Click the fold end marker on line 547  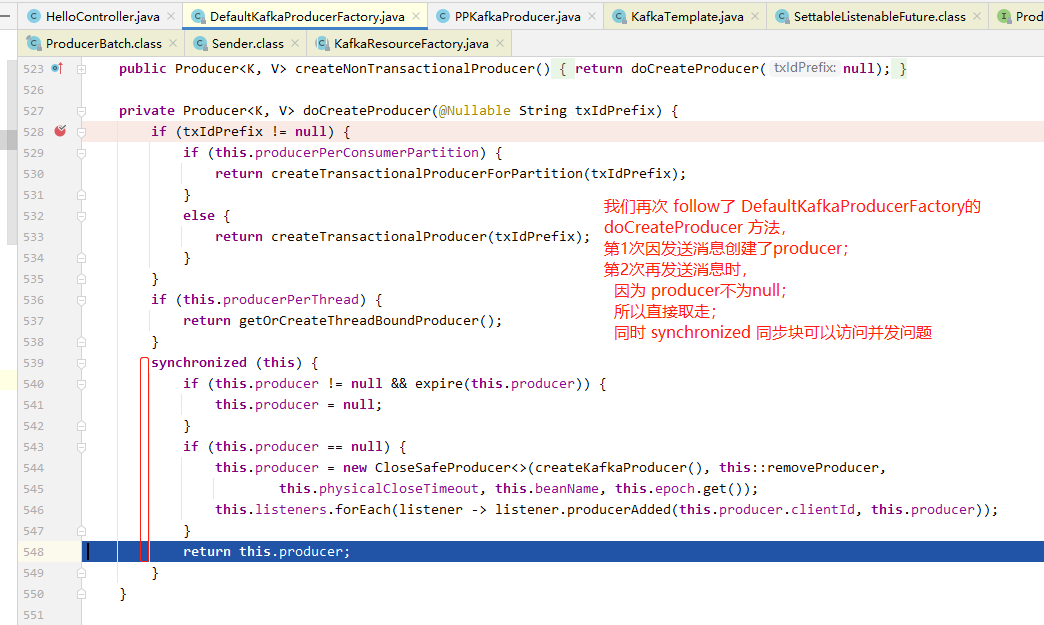(81, 531)
